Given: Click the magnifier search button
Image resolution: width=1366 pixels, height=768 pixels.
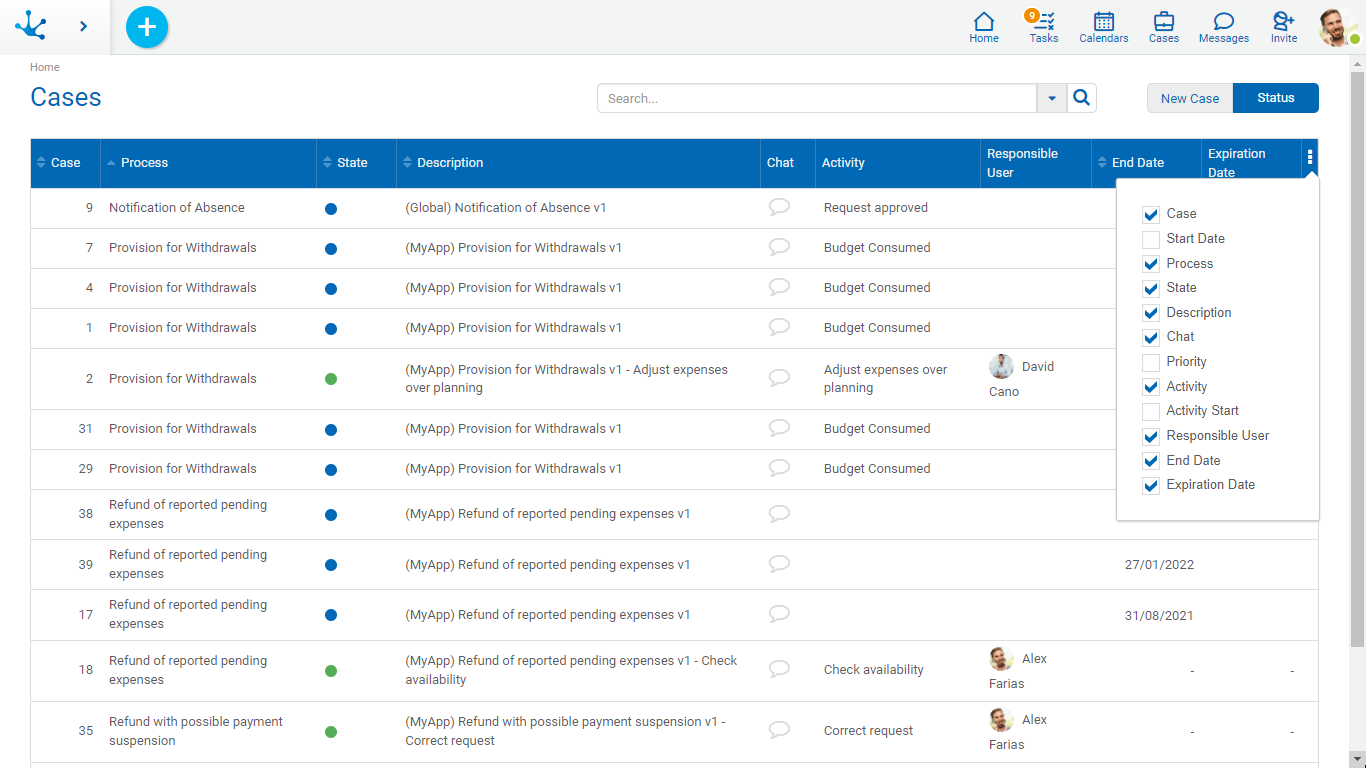Looking at the screenshot, I should click(1082, 98).
